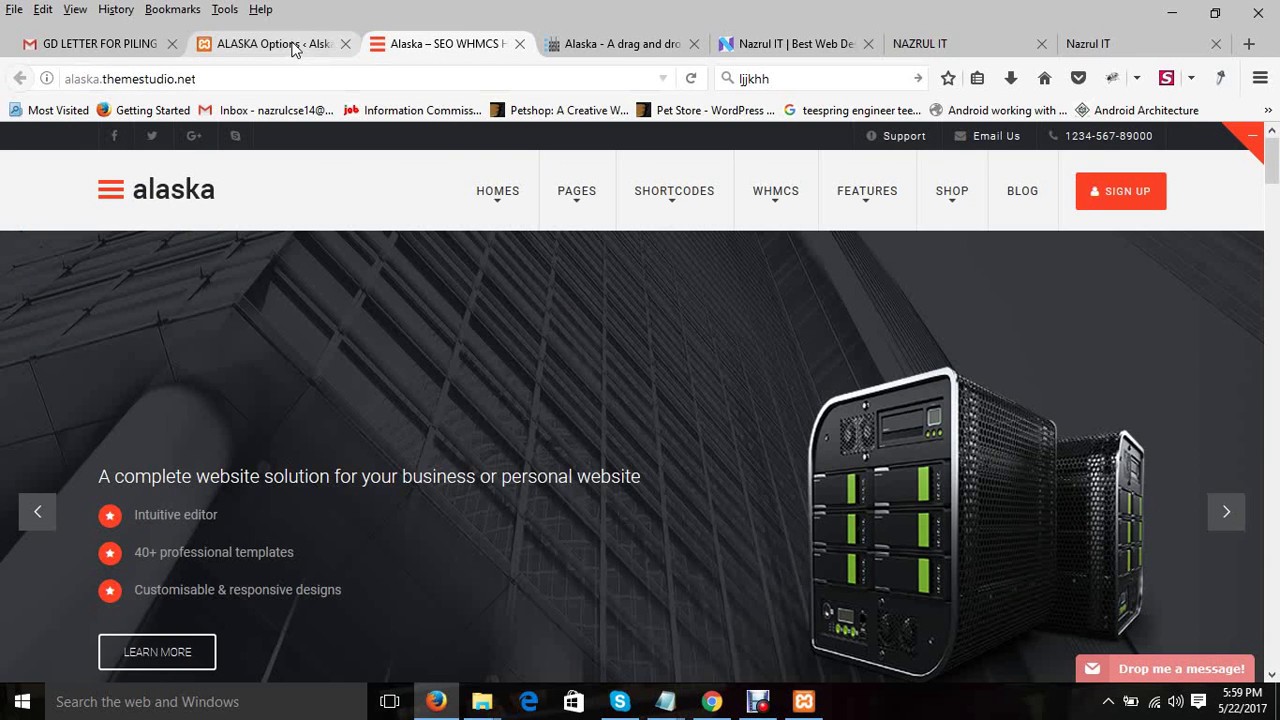Go to the previous slide arrow

click(x=37, y=511)
